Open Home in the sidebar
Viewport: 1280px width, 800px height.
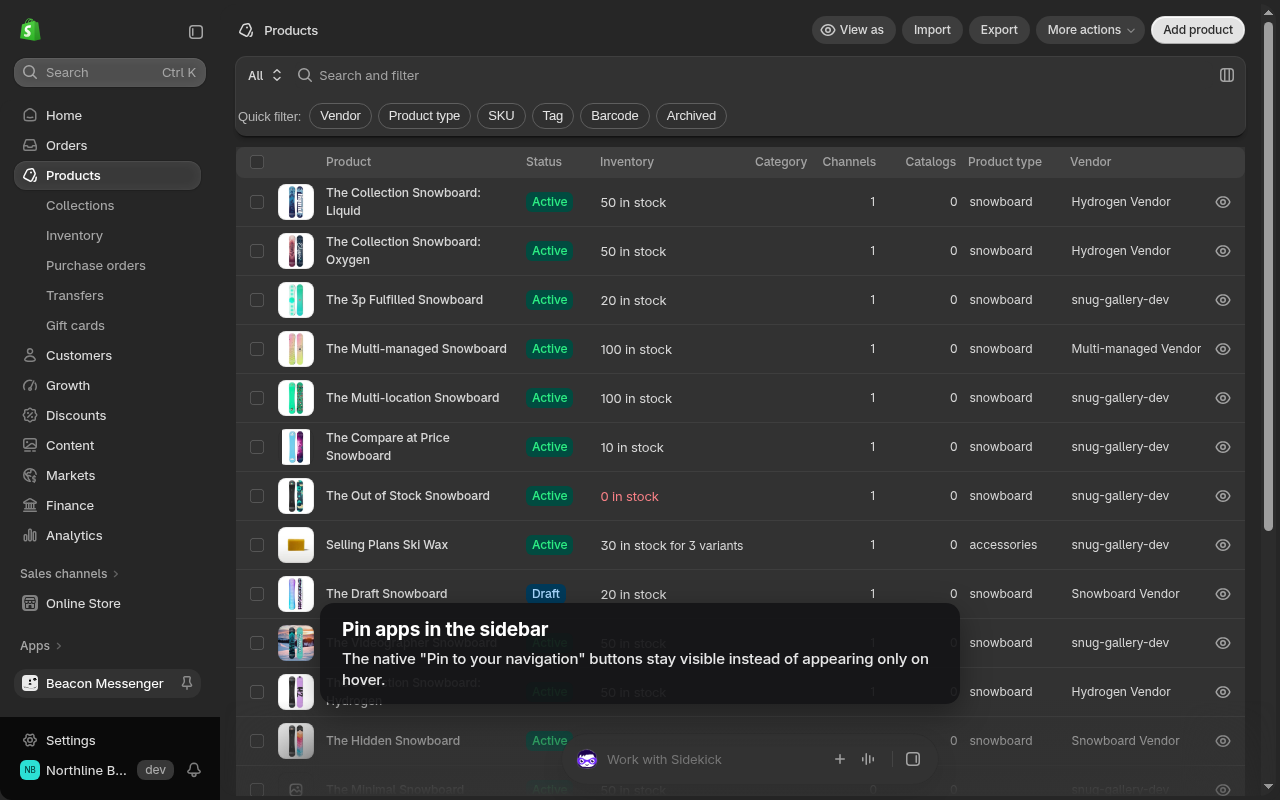point(107,115)
